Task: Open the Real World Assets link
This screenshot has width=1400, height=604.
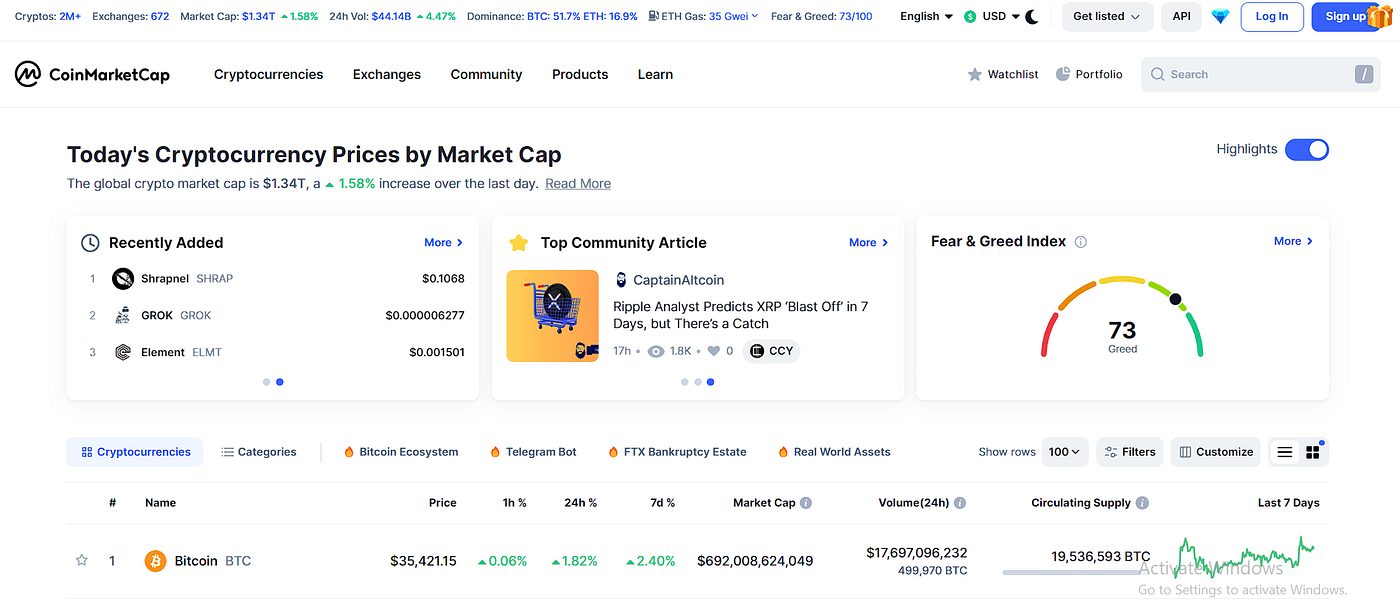Action: [x=834, y=452]
